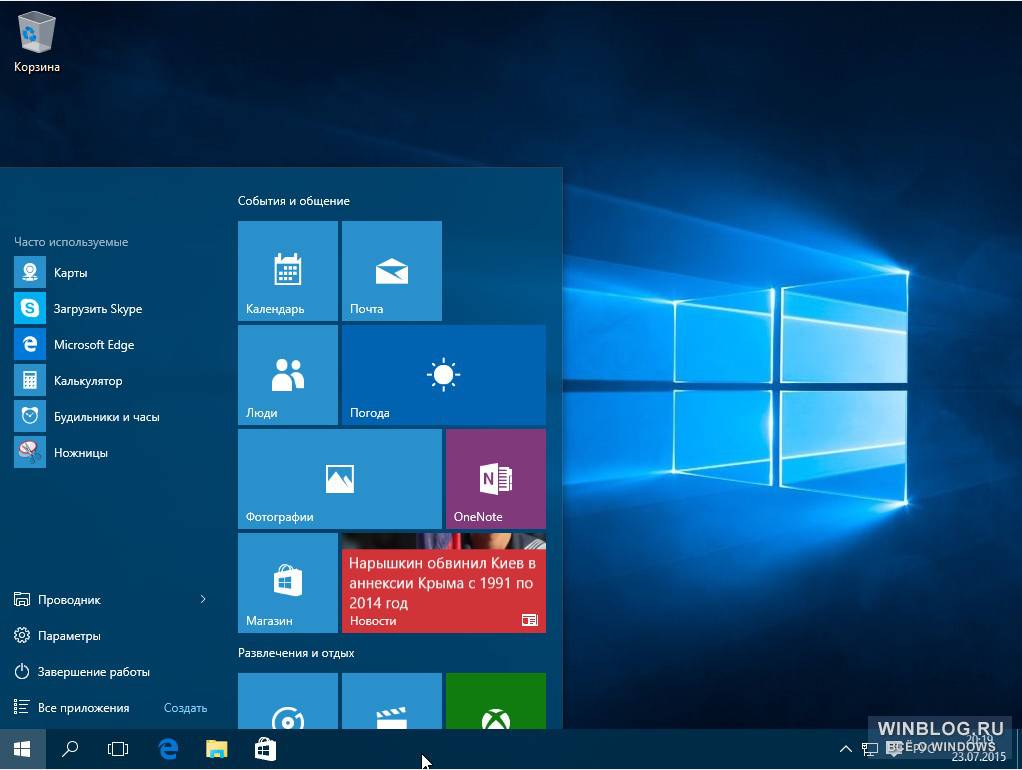
Task: Click the network tray icon
Action: click(x=869, y=749)
